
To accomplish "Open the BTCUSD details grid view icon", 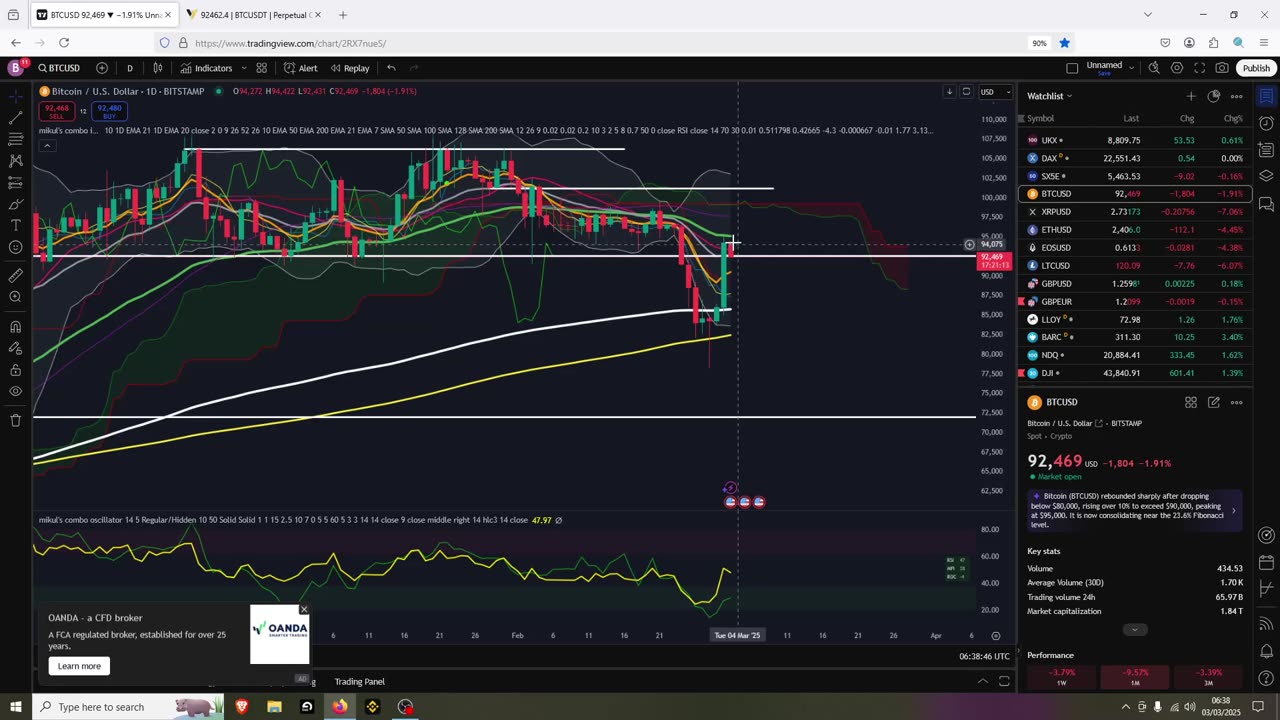I will point(1190,402).
